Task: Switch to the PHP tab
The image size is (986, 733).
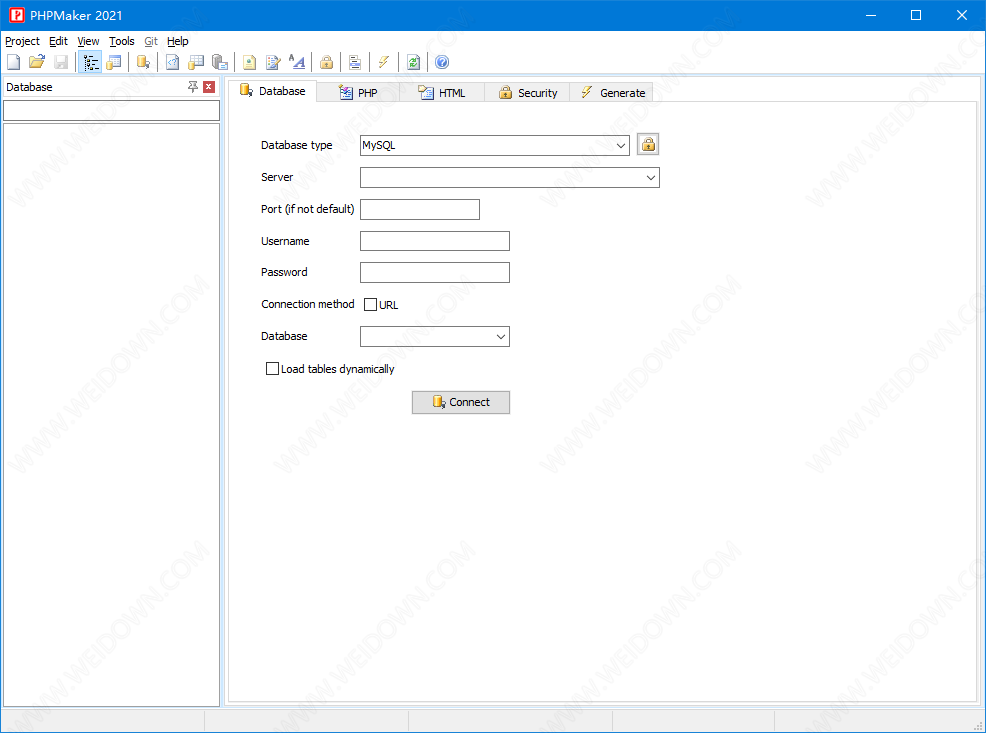Action: click(358, 93)
